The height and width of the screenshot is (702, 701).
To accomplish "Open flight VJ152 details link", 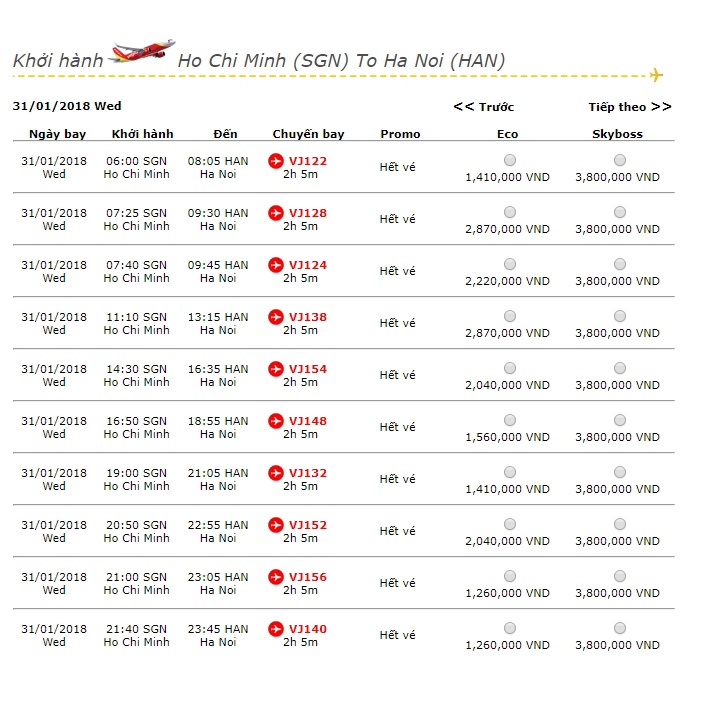I will (307, 525).
